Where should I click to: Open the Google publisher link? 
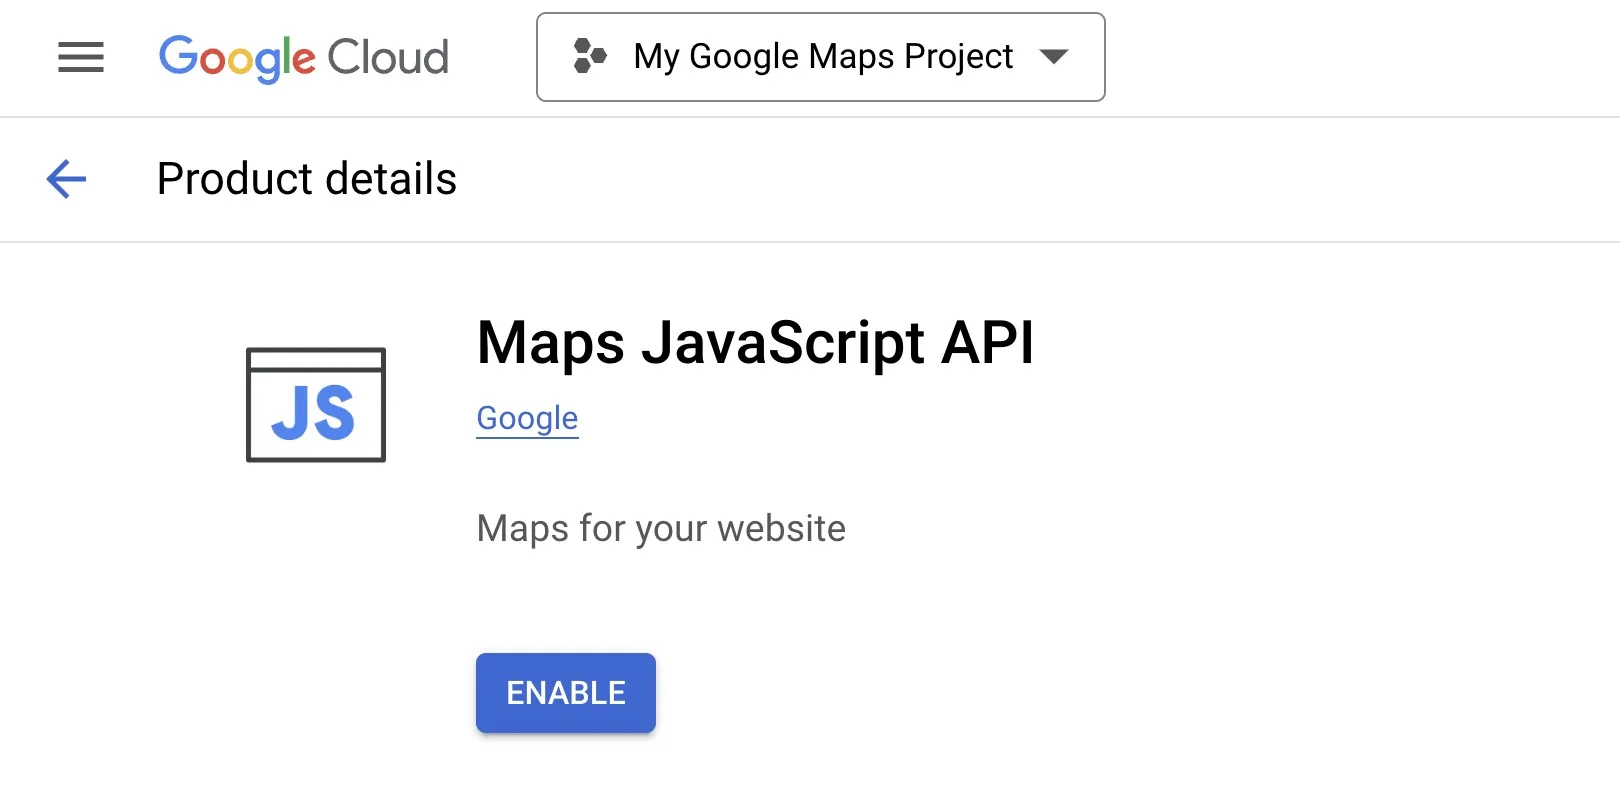(x=527, y=418)
